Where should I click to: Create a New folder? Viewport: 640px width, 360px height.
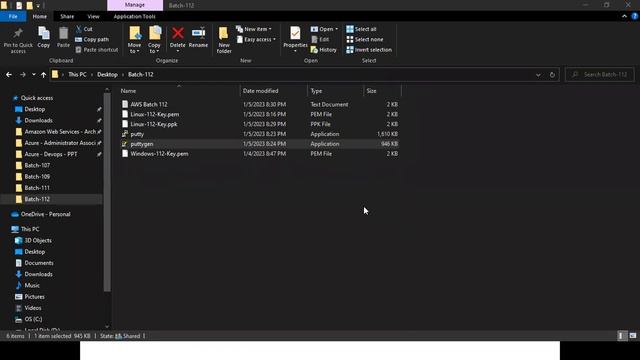224,40
